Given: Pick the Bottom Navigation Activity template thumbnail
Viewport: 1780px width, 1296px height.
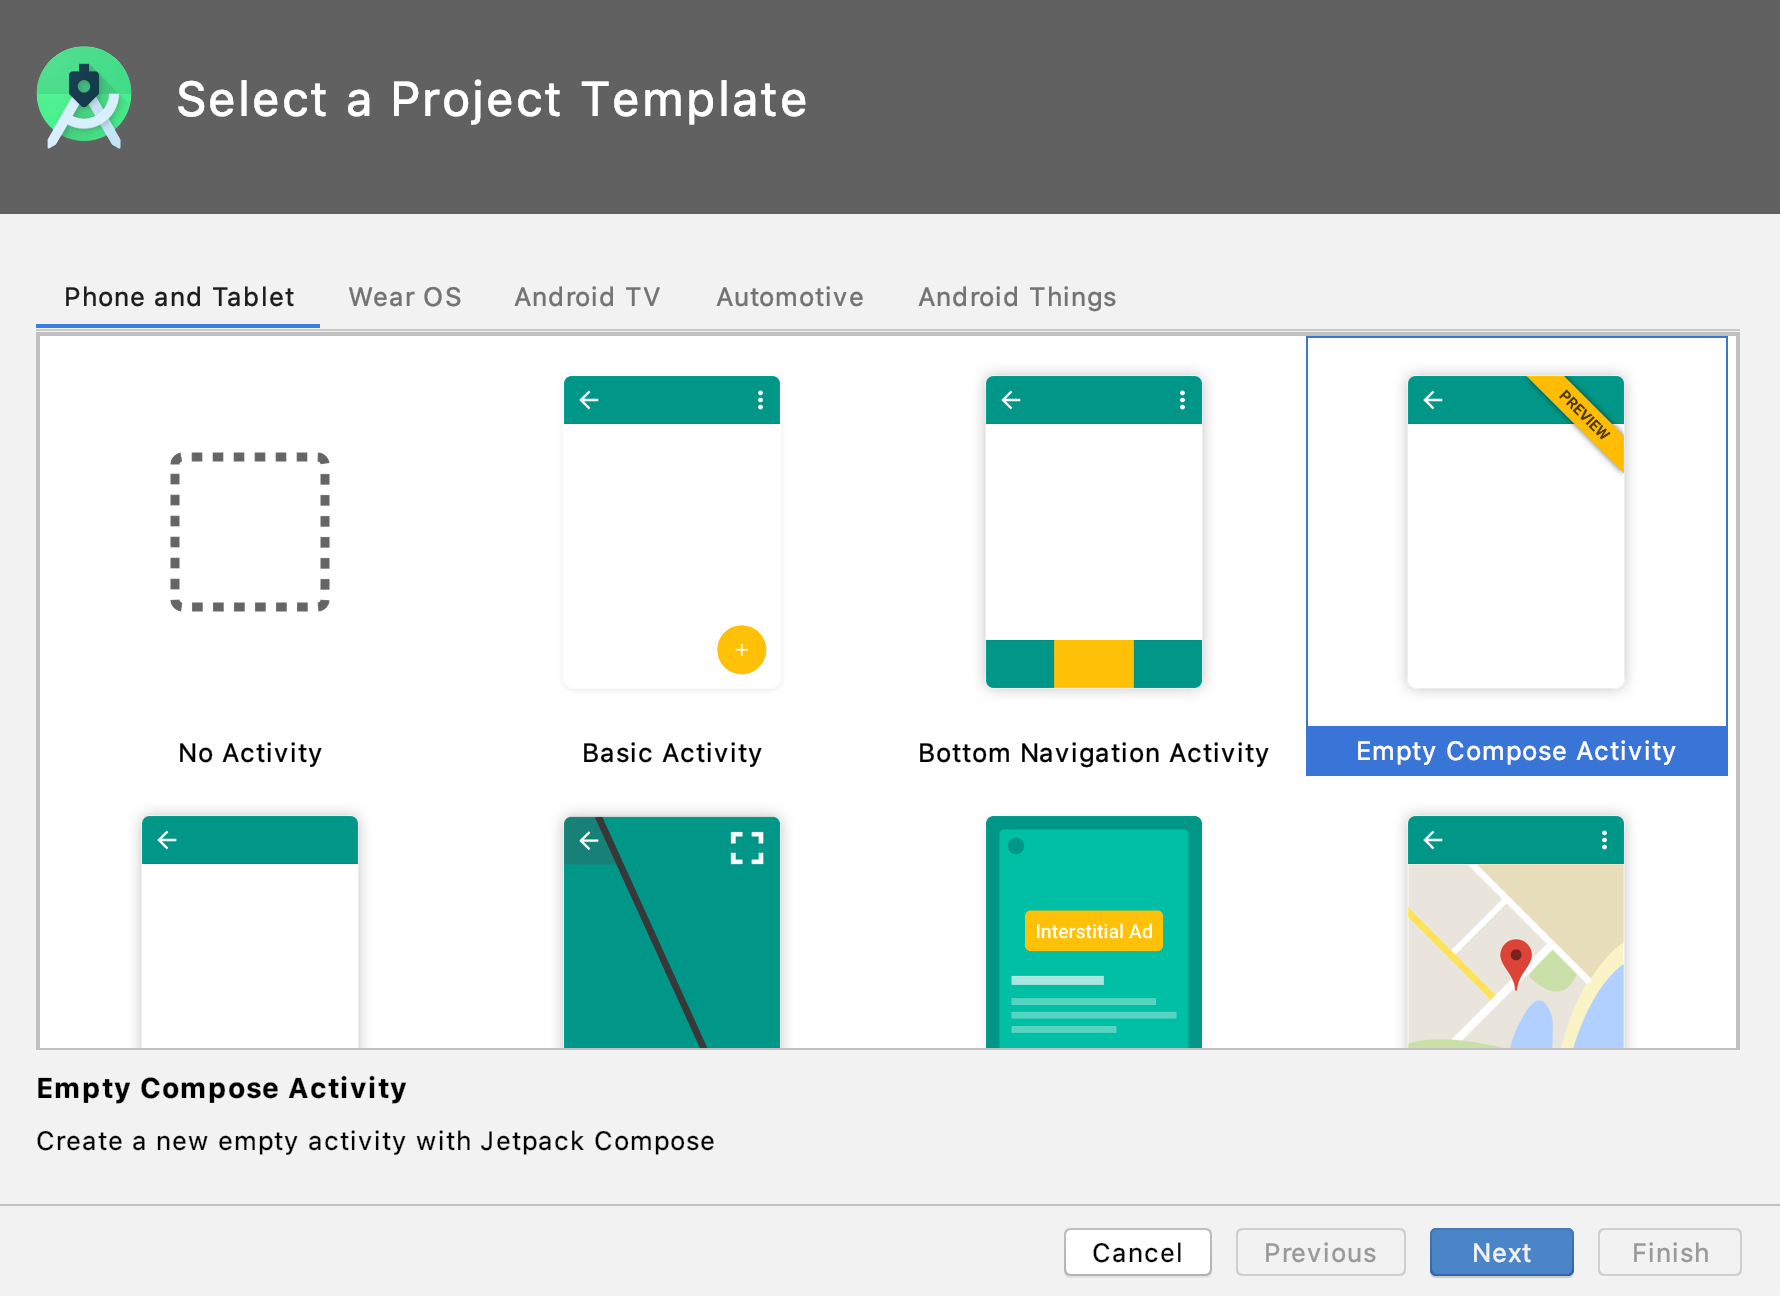Looking at the screenshot, I should point(1094,532).
